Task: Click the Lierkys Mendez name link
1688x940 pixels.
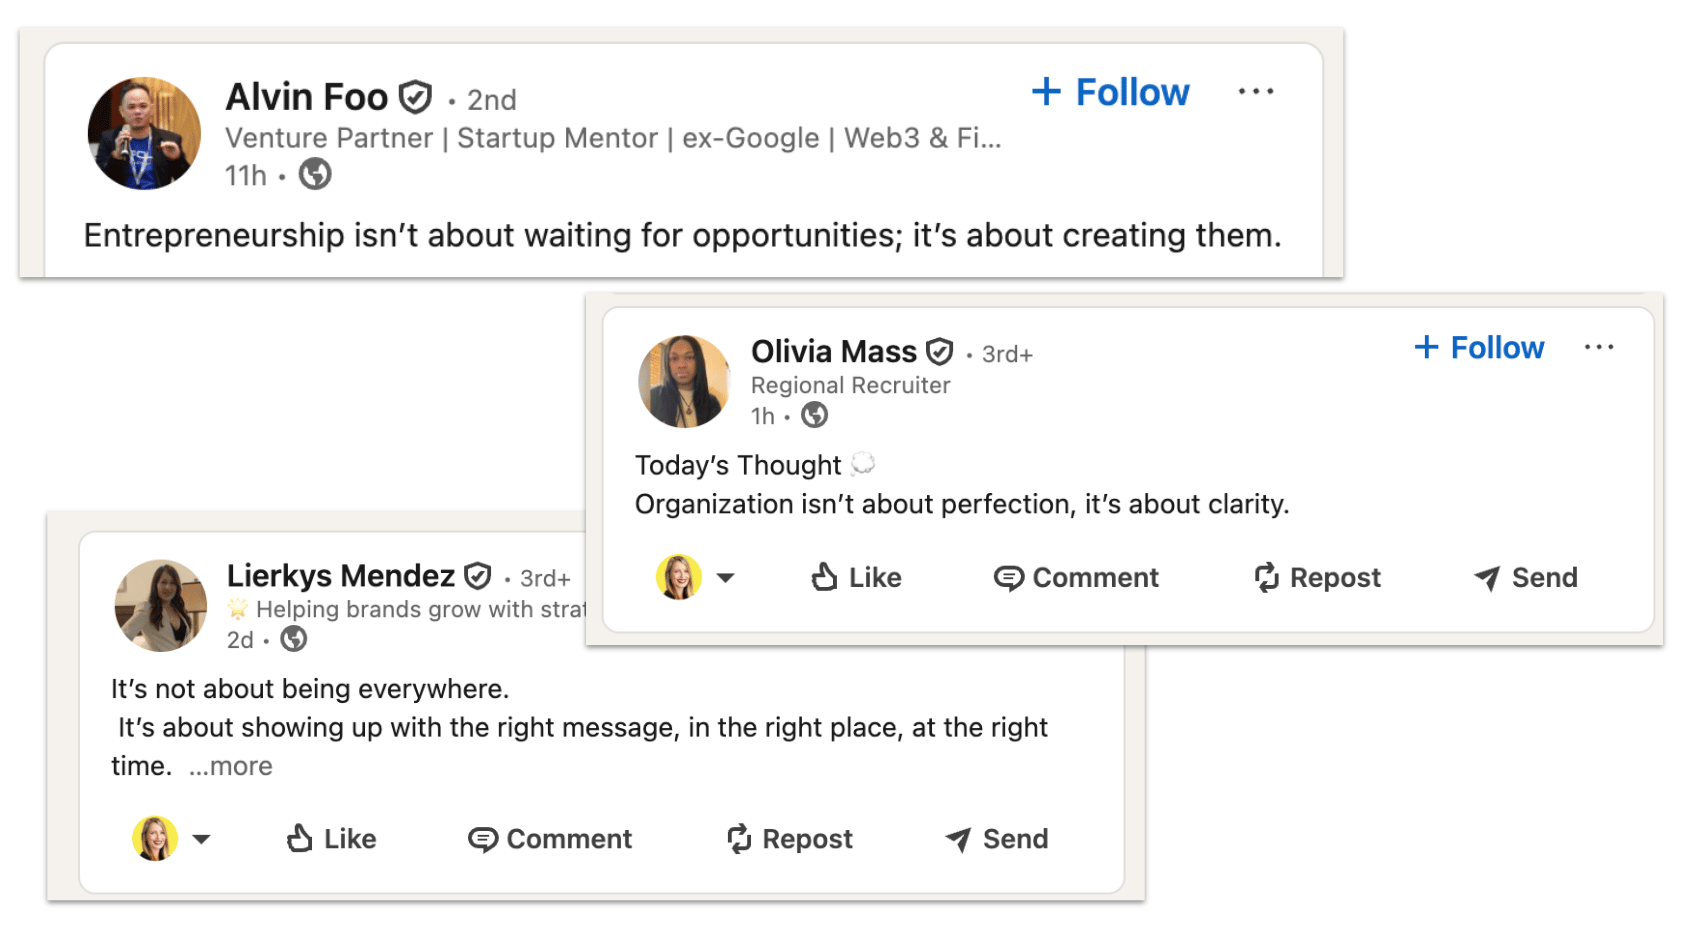Action: coord(340,576)
